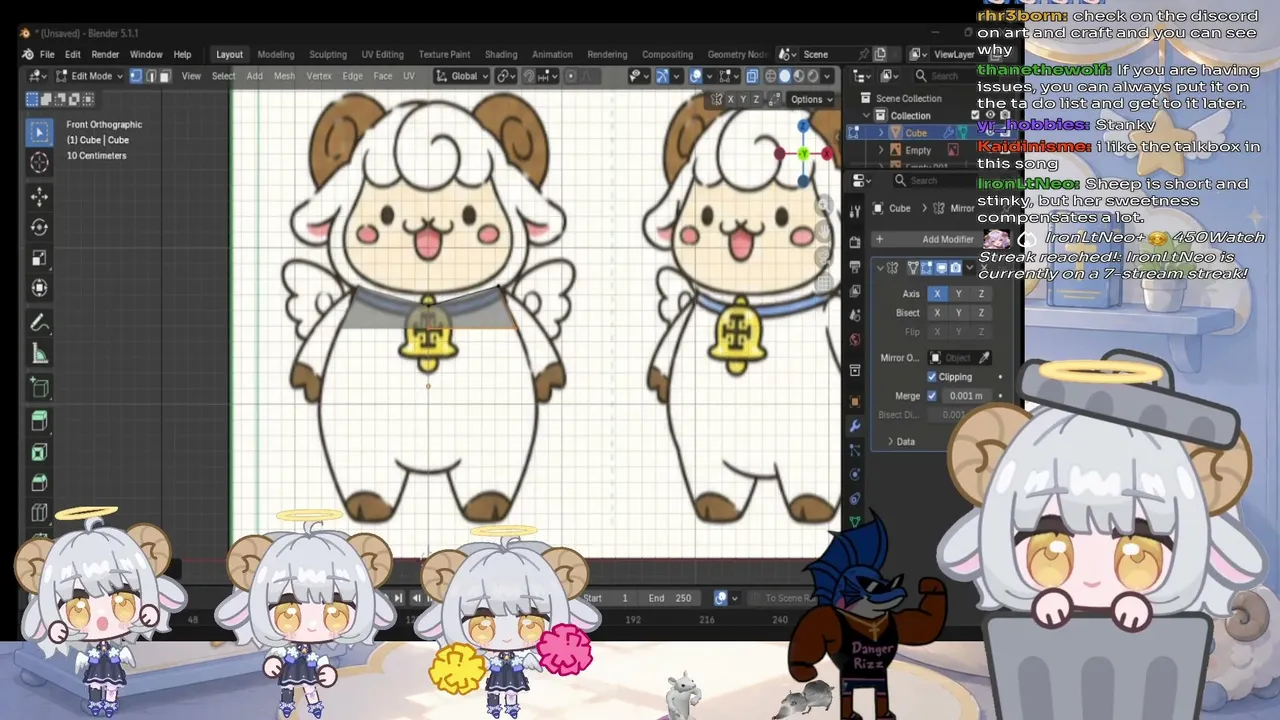Open the Mesh menu in viewport header
The image size is (1280, 720).
[x=284, y=76]
